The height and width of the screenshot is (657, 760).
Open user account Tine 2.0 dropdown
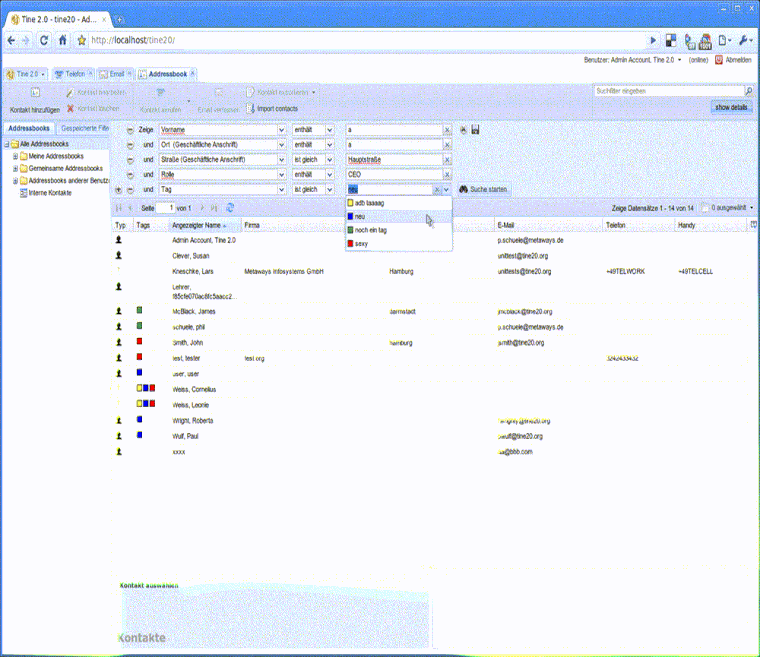(679, 60)
